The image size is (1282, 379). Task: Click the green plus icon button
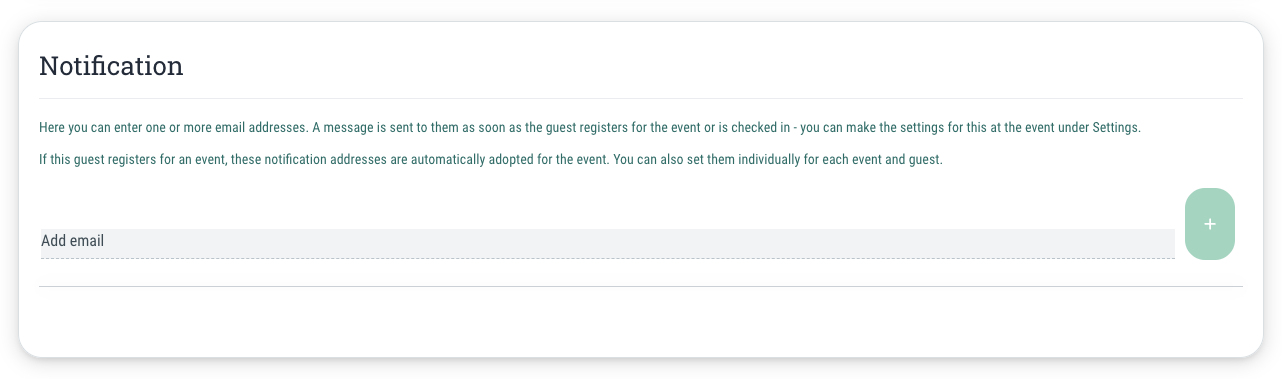1209,224
